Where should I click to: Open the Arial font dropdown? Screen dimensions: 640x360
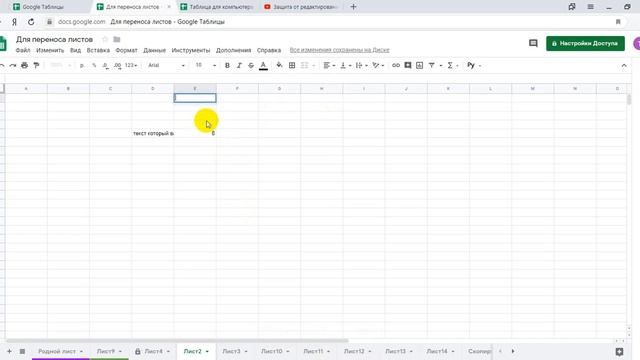166,65
